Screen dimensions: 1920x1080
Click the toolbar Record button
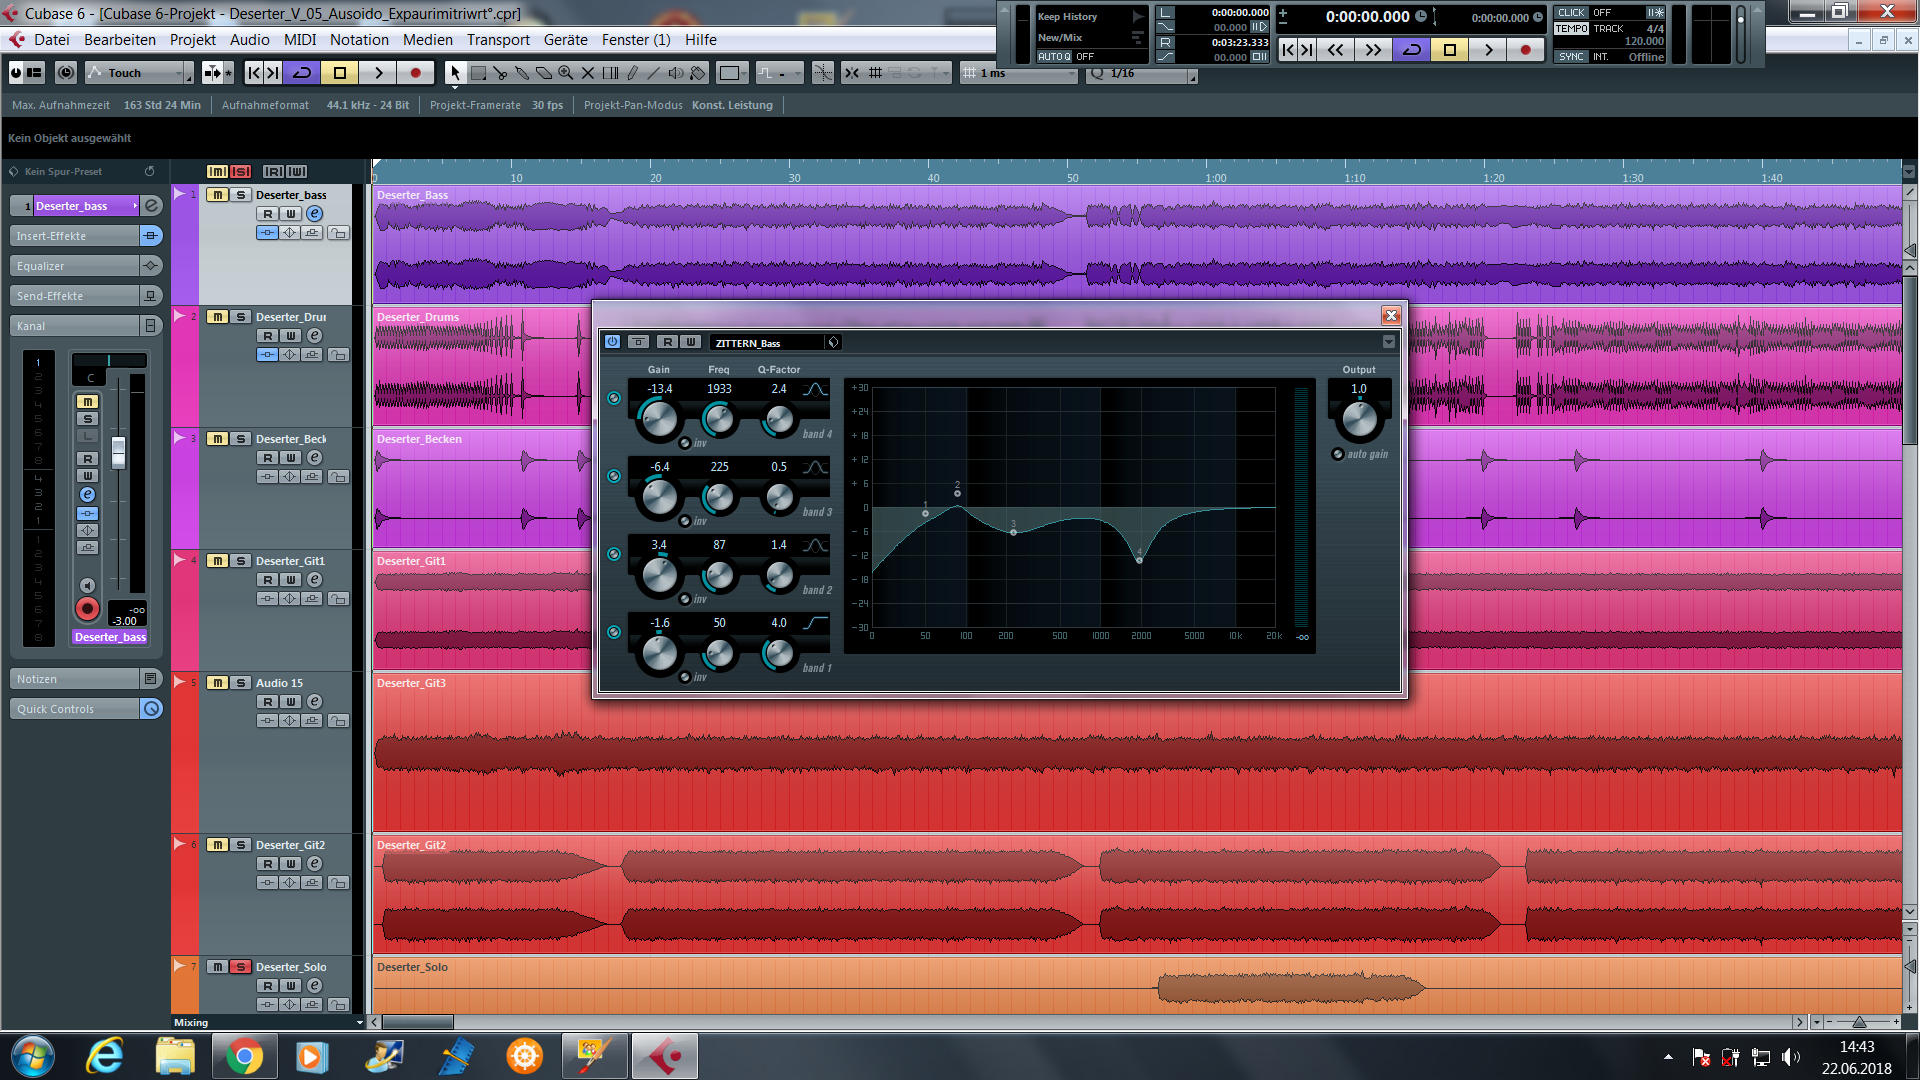(x=415, y=73)
